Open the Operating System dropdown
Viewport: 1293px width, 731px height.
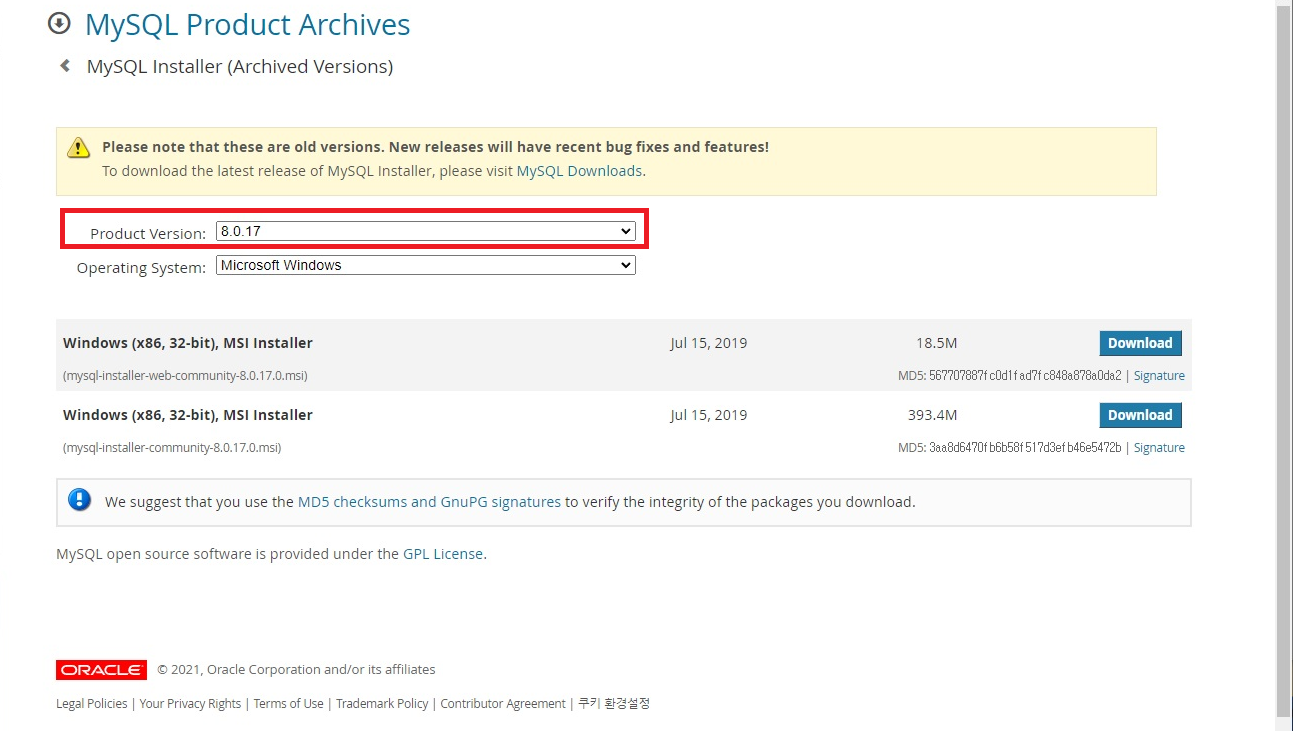(x=426, y=265)
